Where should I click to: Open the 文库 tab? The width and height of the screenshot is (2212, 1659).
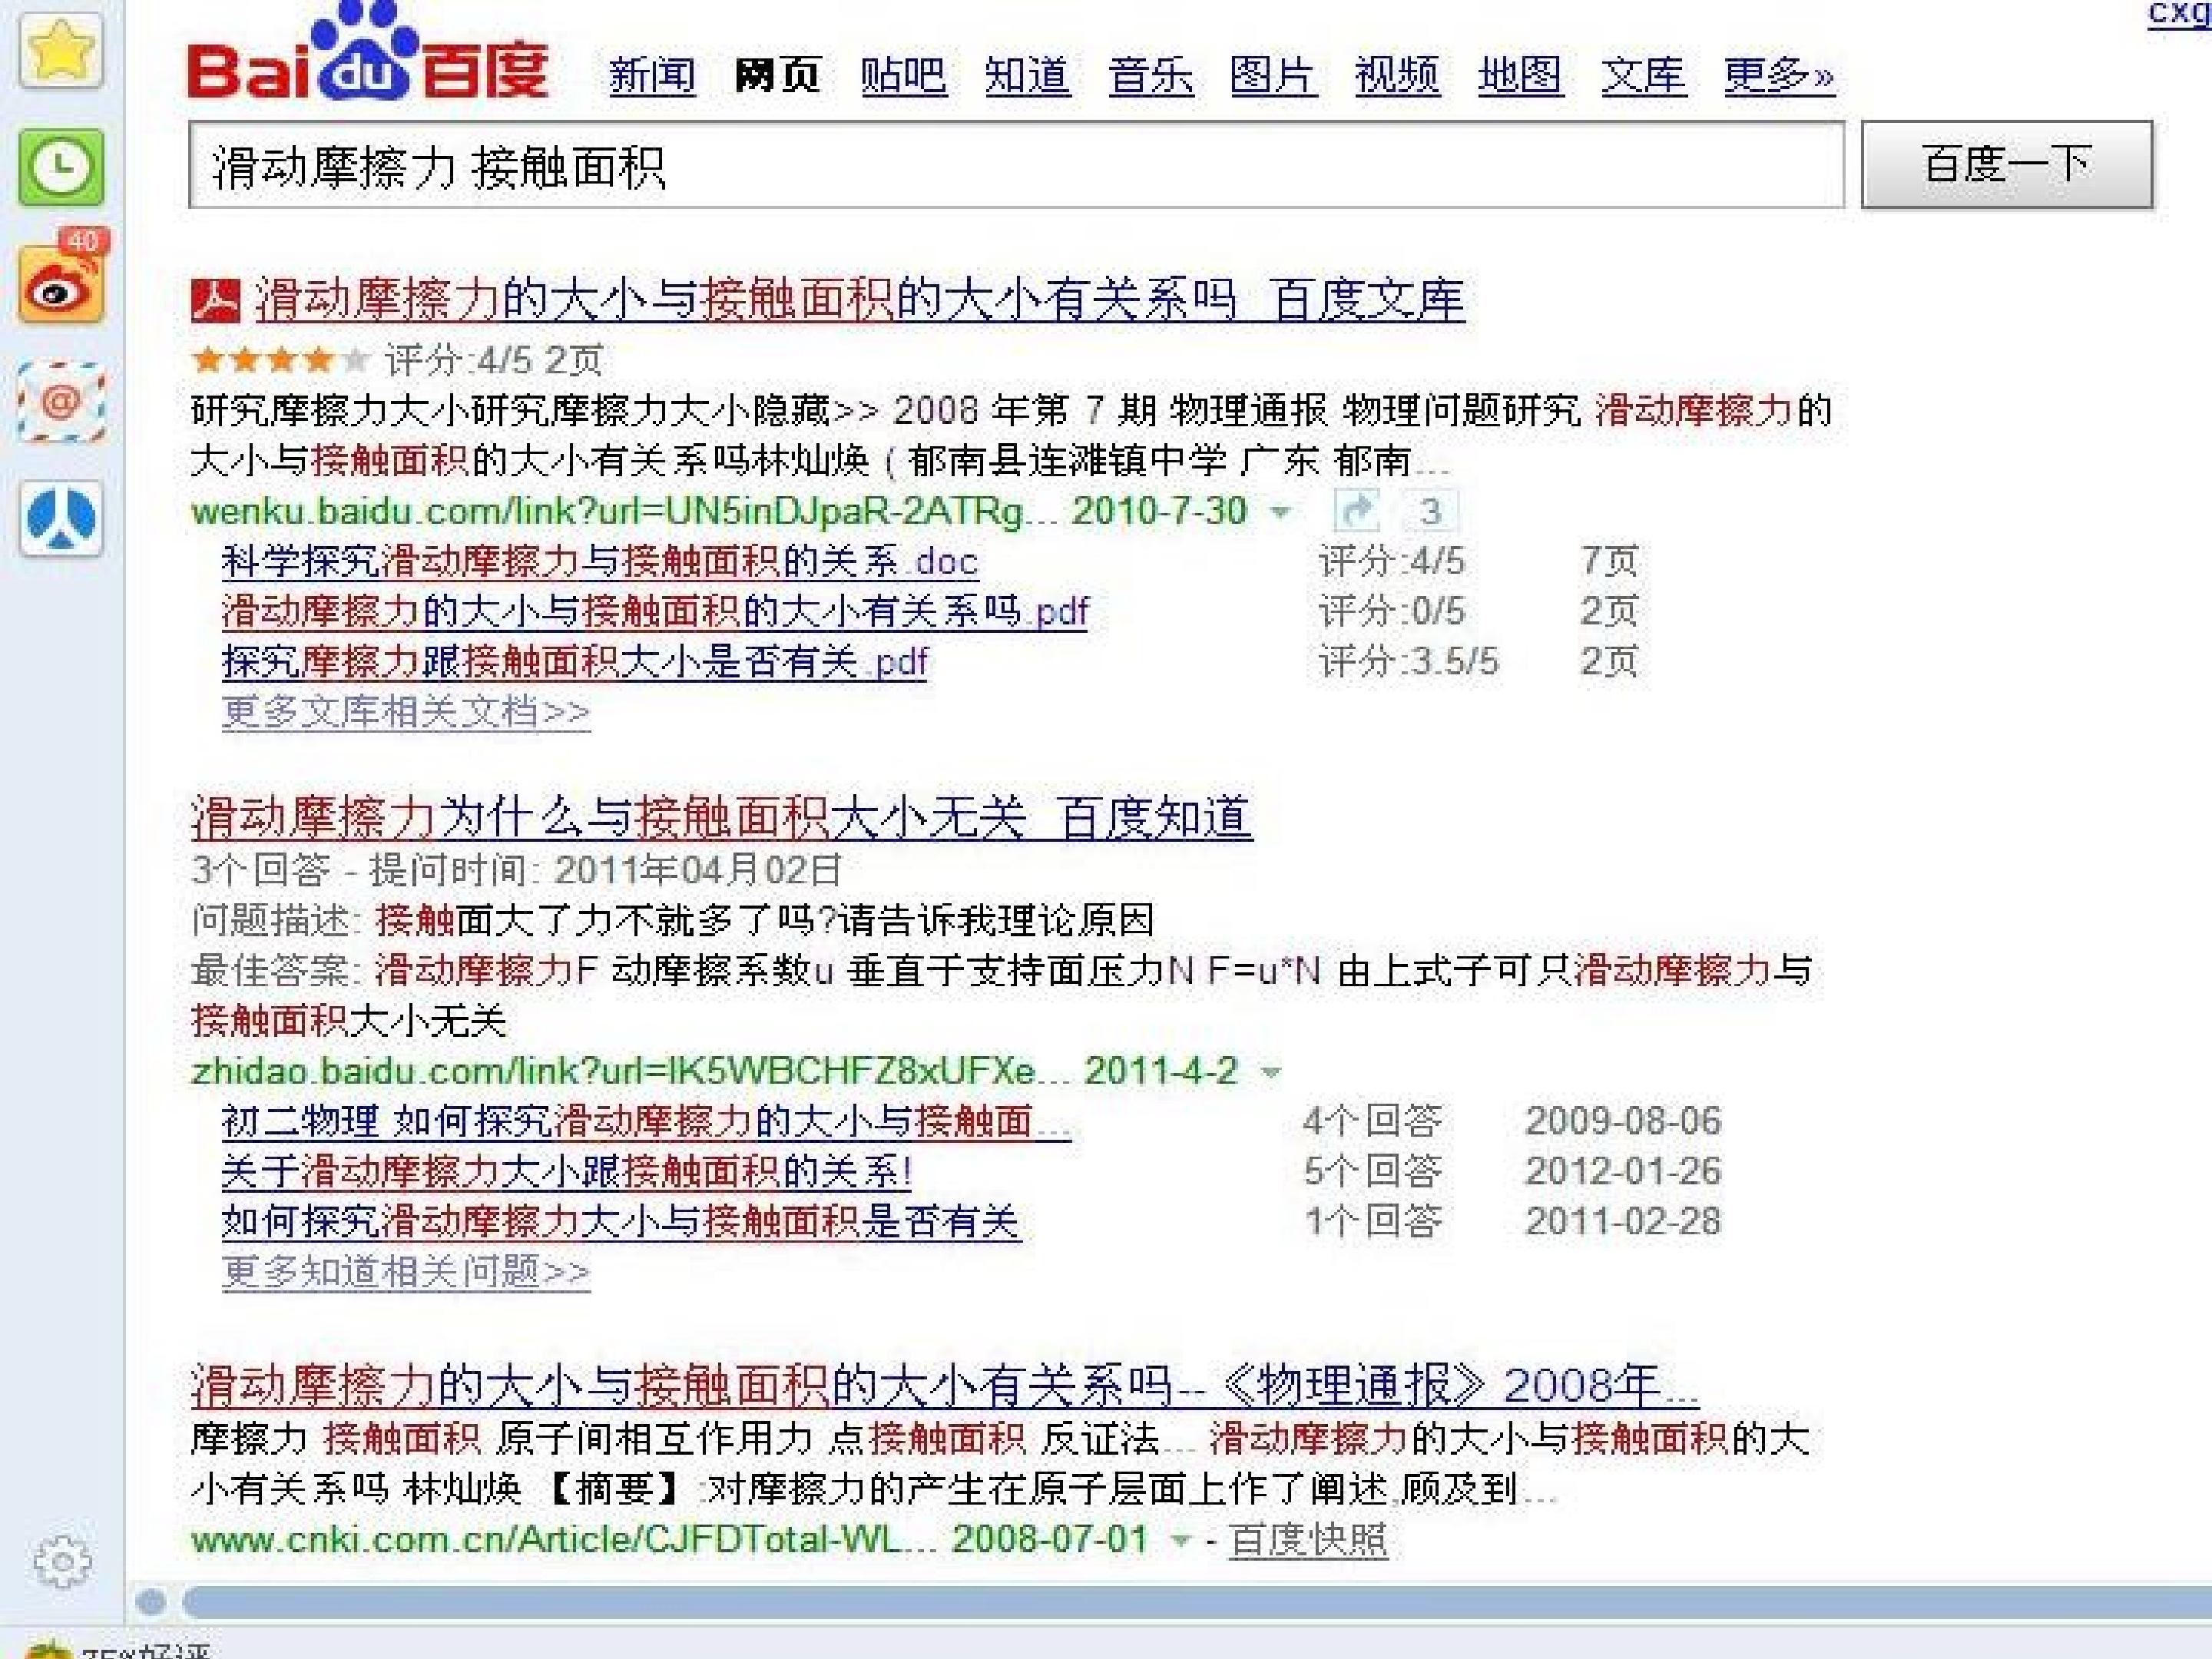(1644, 75)
